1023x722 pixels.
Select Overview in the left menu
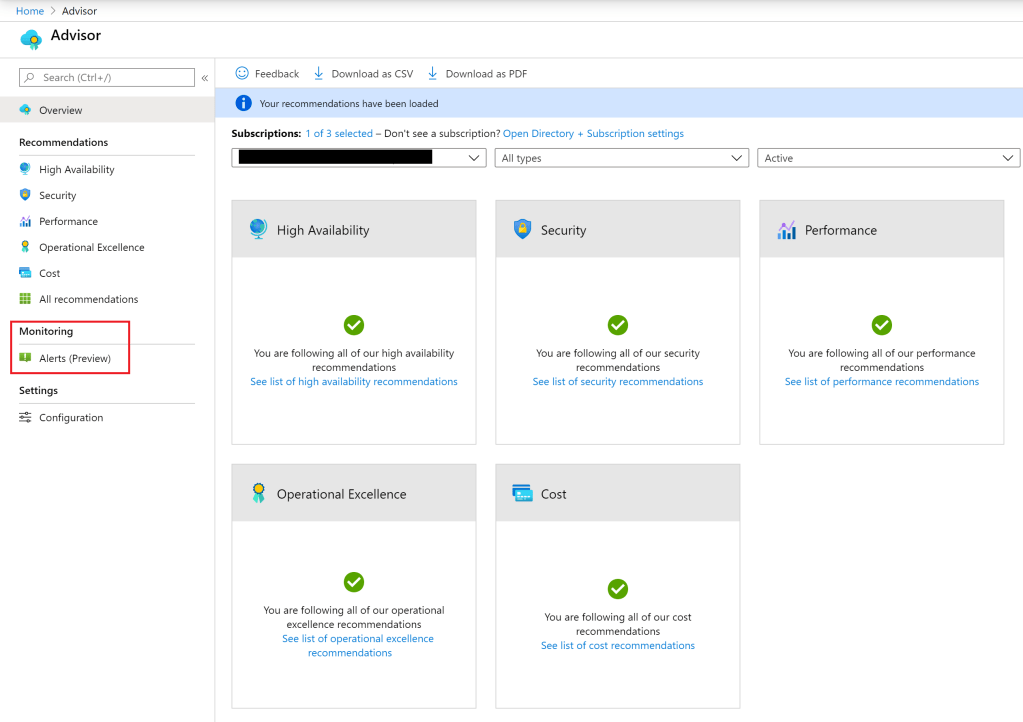tap(60, 110)
